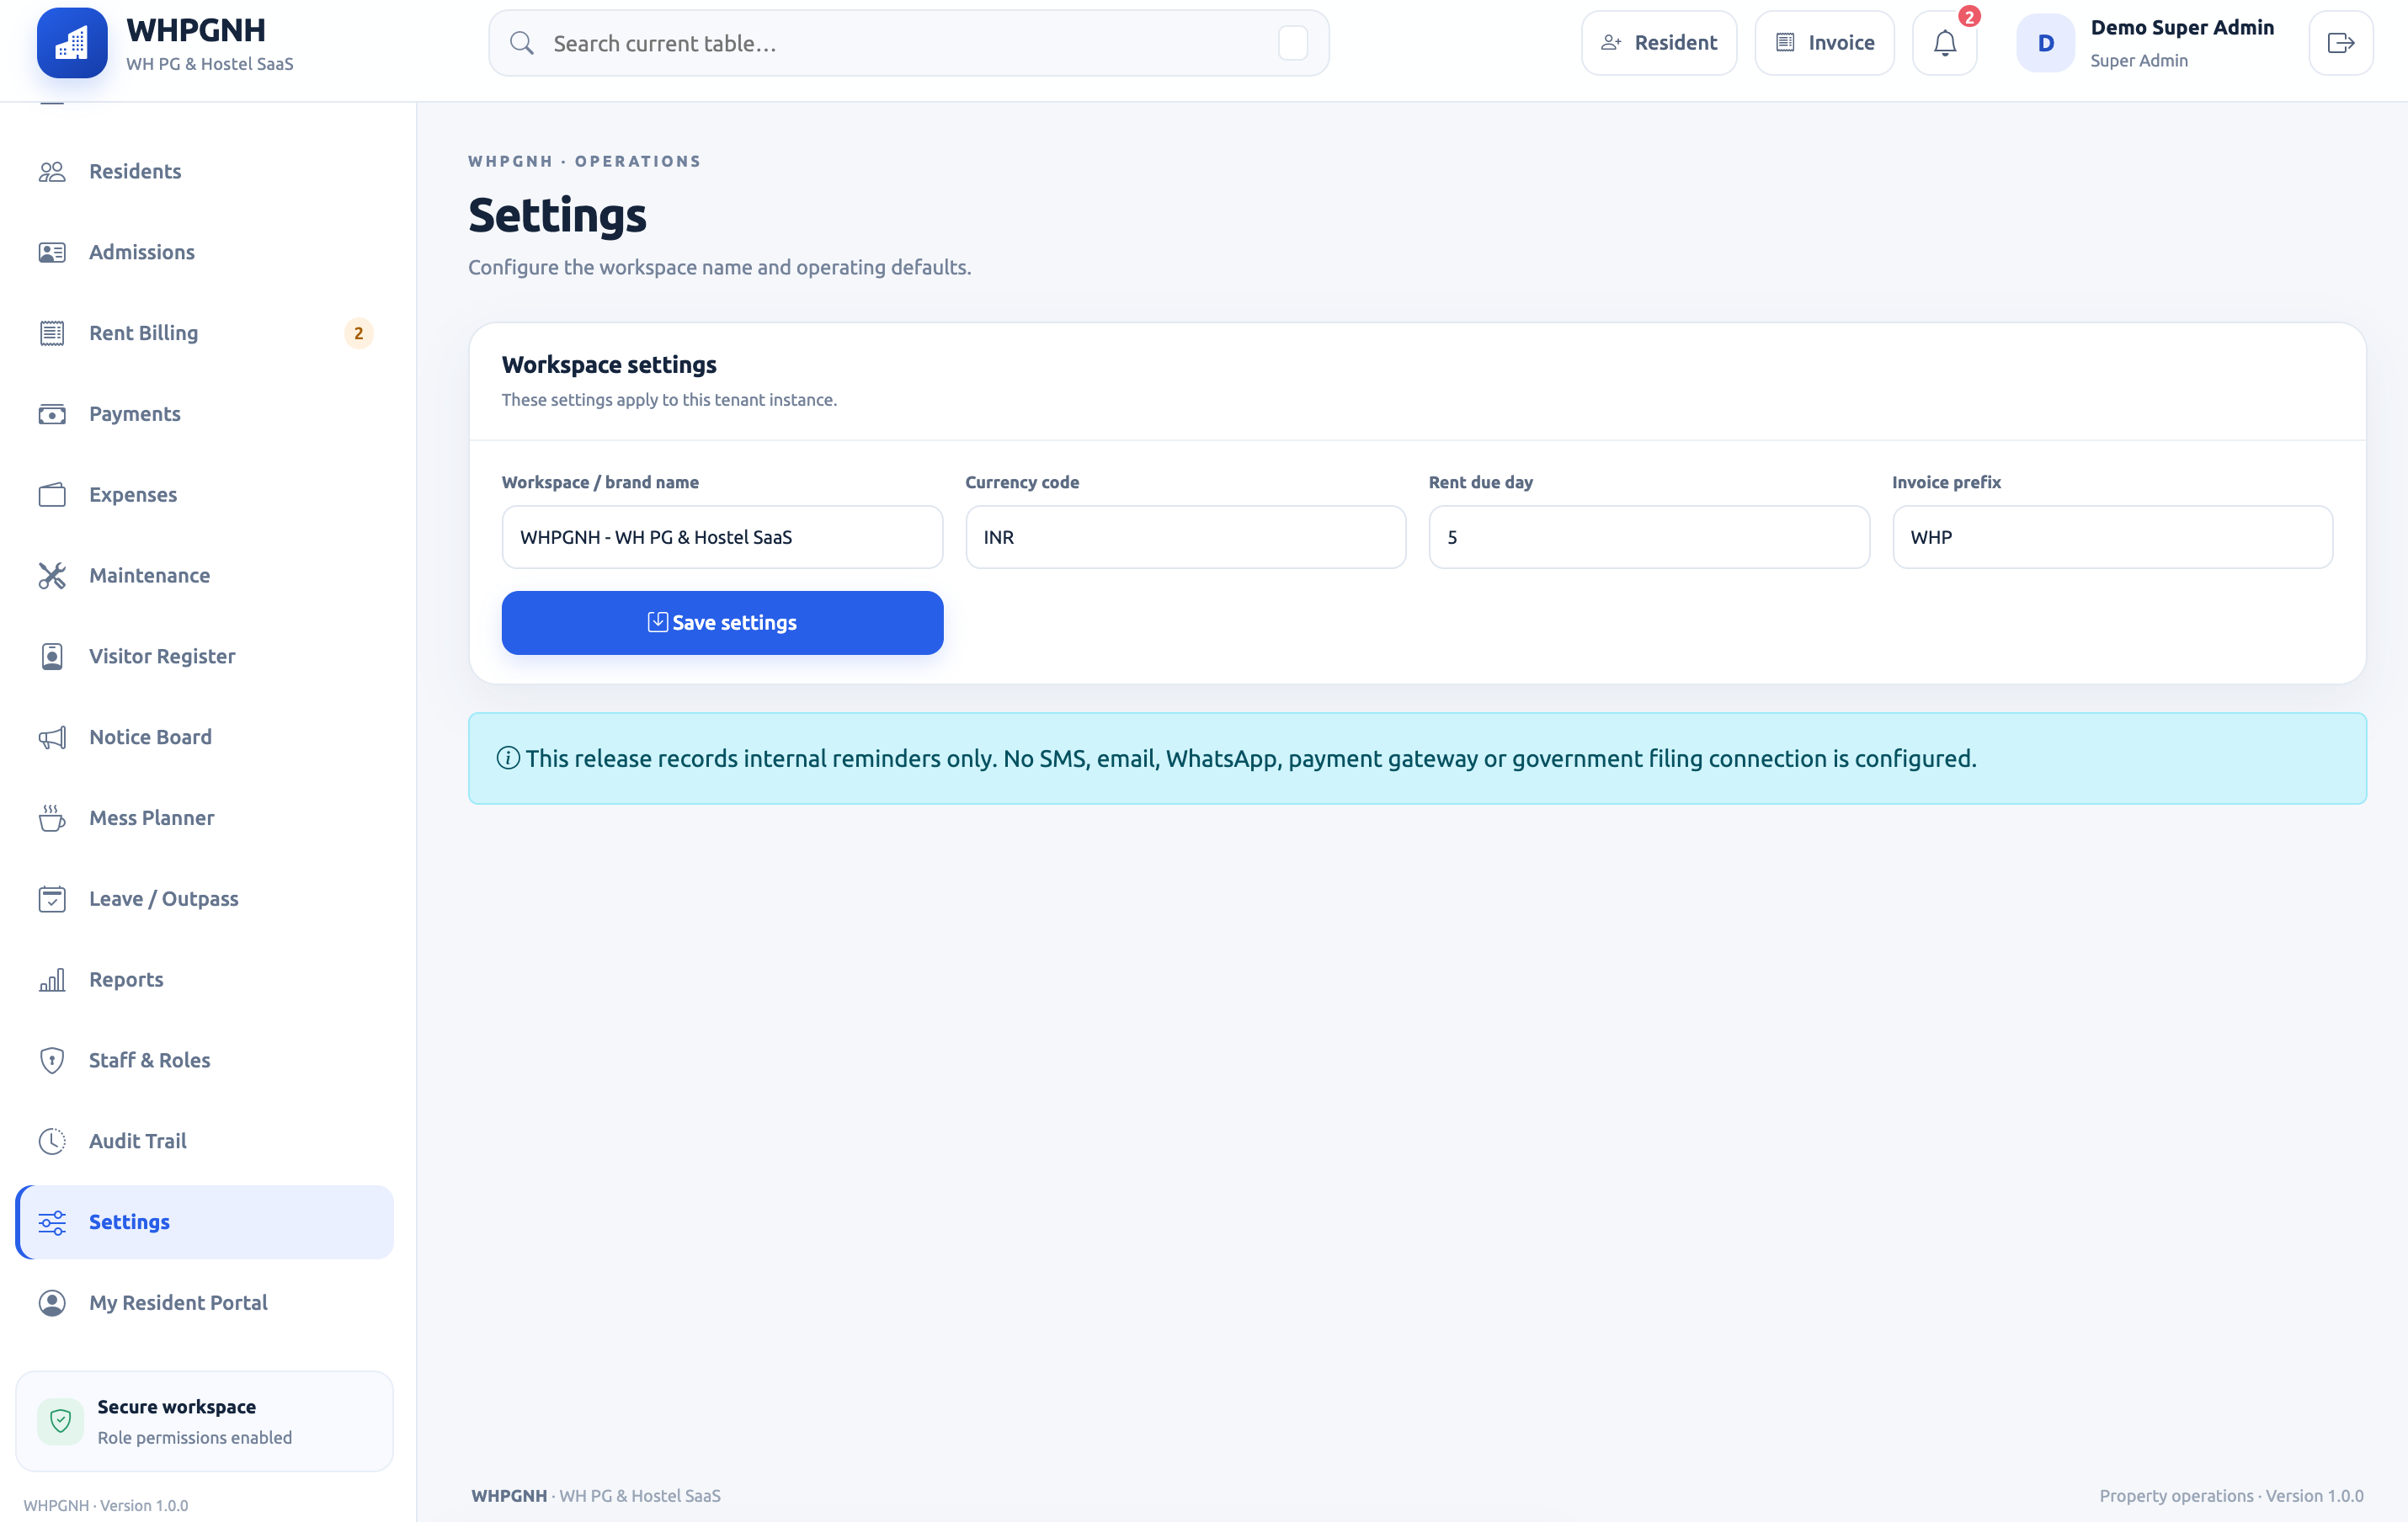This screenshot has width=2408, height=1522.
Task: Open Reports section
Action: [205, 979]
